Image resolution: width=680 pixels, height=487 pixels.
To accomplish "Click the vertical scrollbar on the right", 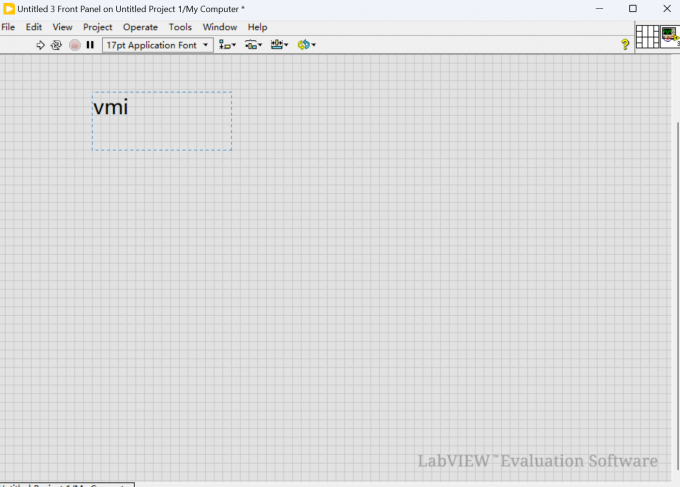I will [x=677, y=295].
